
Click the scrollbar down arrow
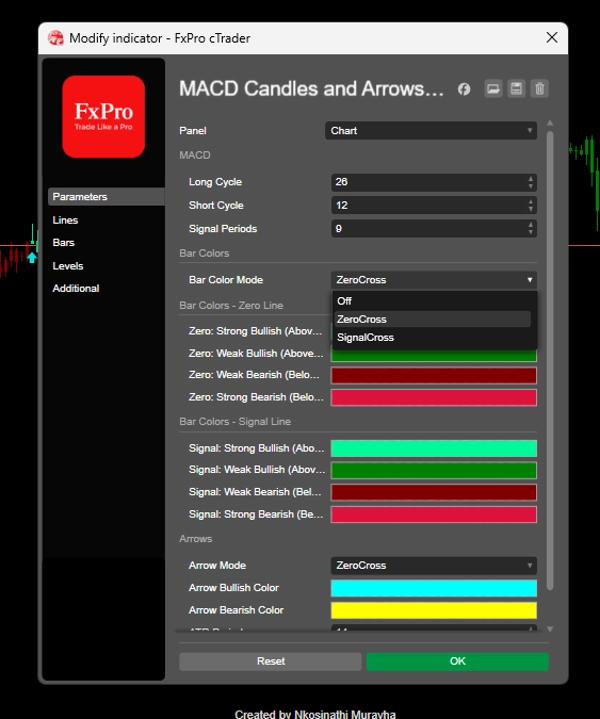550,629
